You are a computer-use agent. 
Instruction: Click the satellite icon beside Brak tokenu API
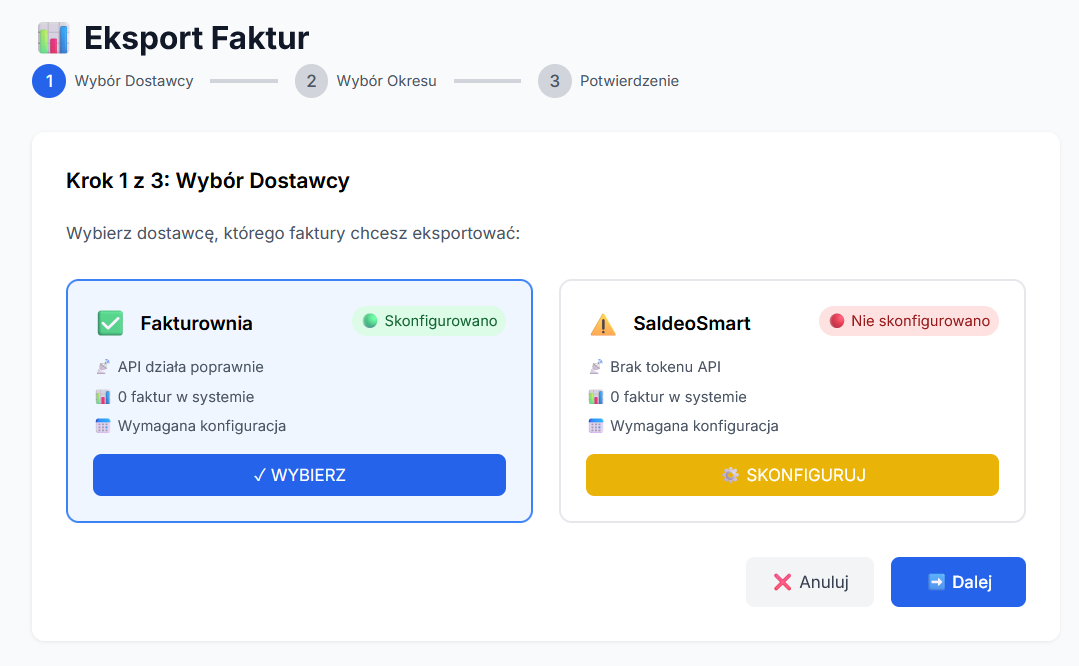coord(595,367)
